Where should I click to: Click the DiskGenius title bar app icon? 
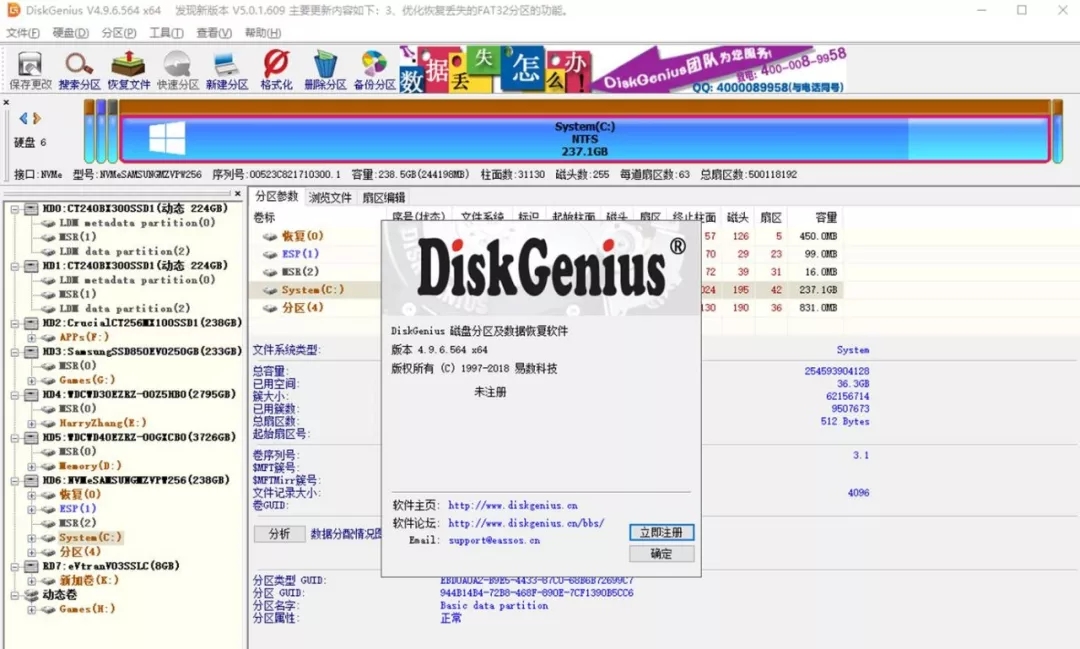coord(13,10)
